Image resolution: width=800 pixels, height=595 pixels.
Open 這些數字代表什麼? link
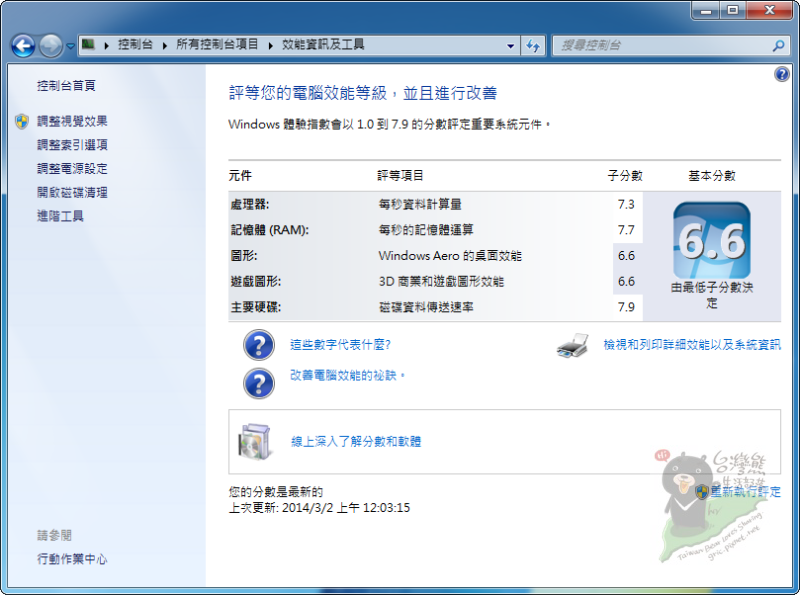340,345
